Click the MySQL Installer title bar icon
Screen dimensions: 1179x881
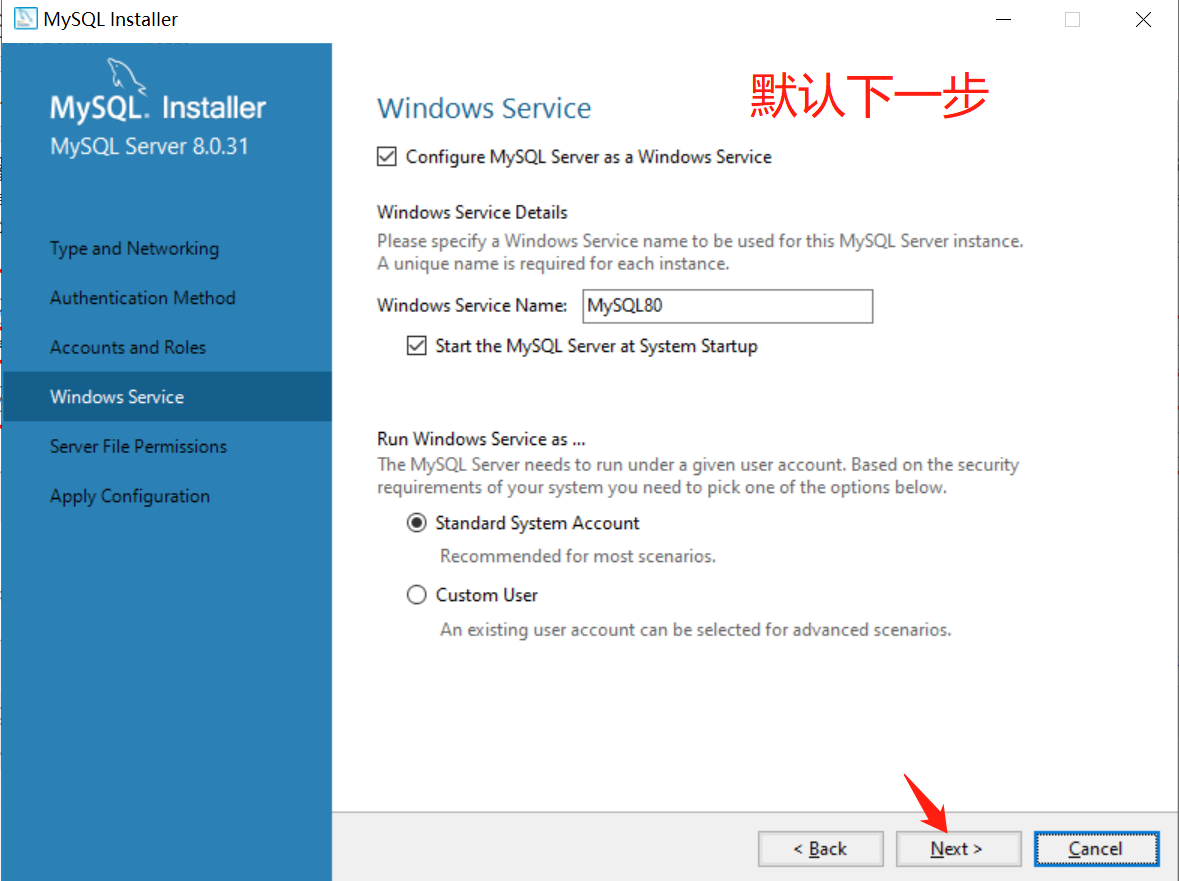point(25,19)
